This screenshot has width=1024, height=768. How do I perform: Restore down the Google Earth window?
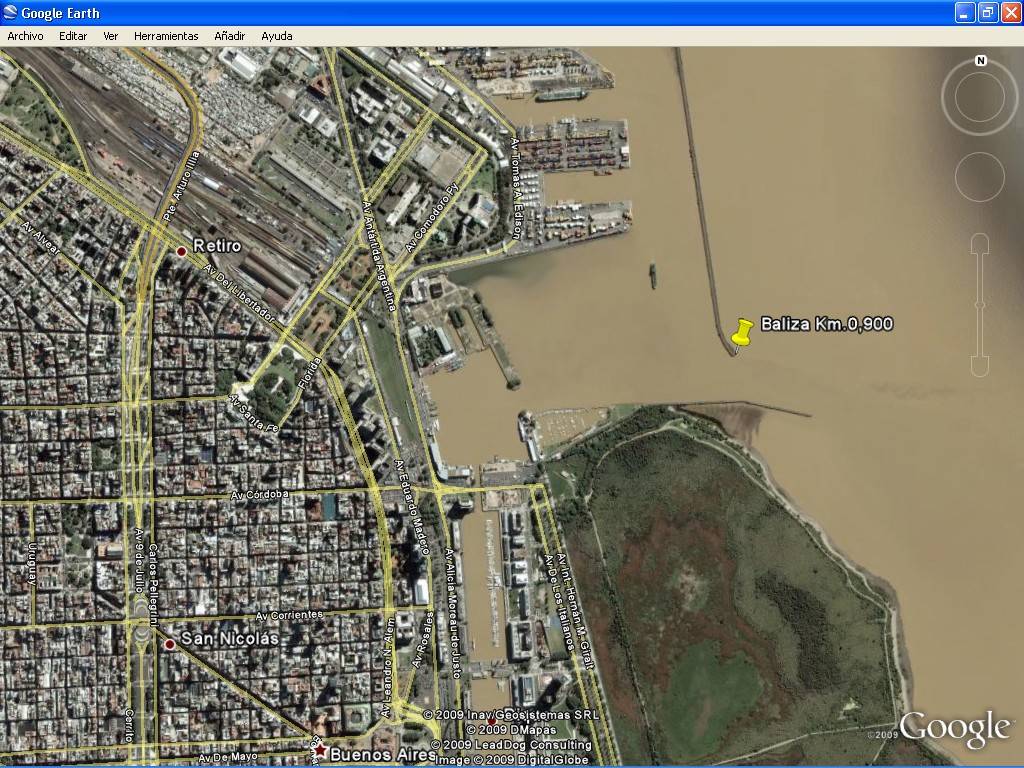pyautogui.click(x=988, y=12)
